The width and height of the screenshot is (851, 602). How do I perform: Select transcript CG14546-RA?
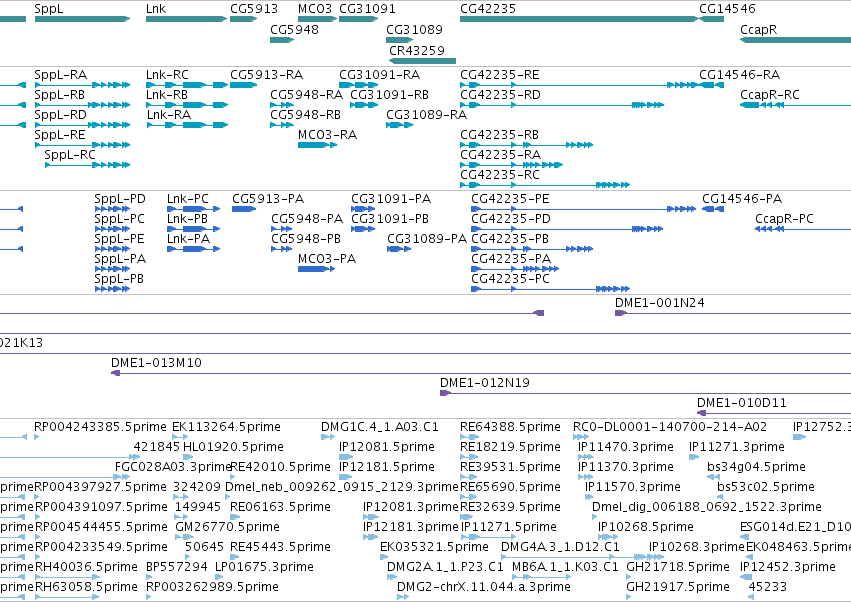point(712,85)
